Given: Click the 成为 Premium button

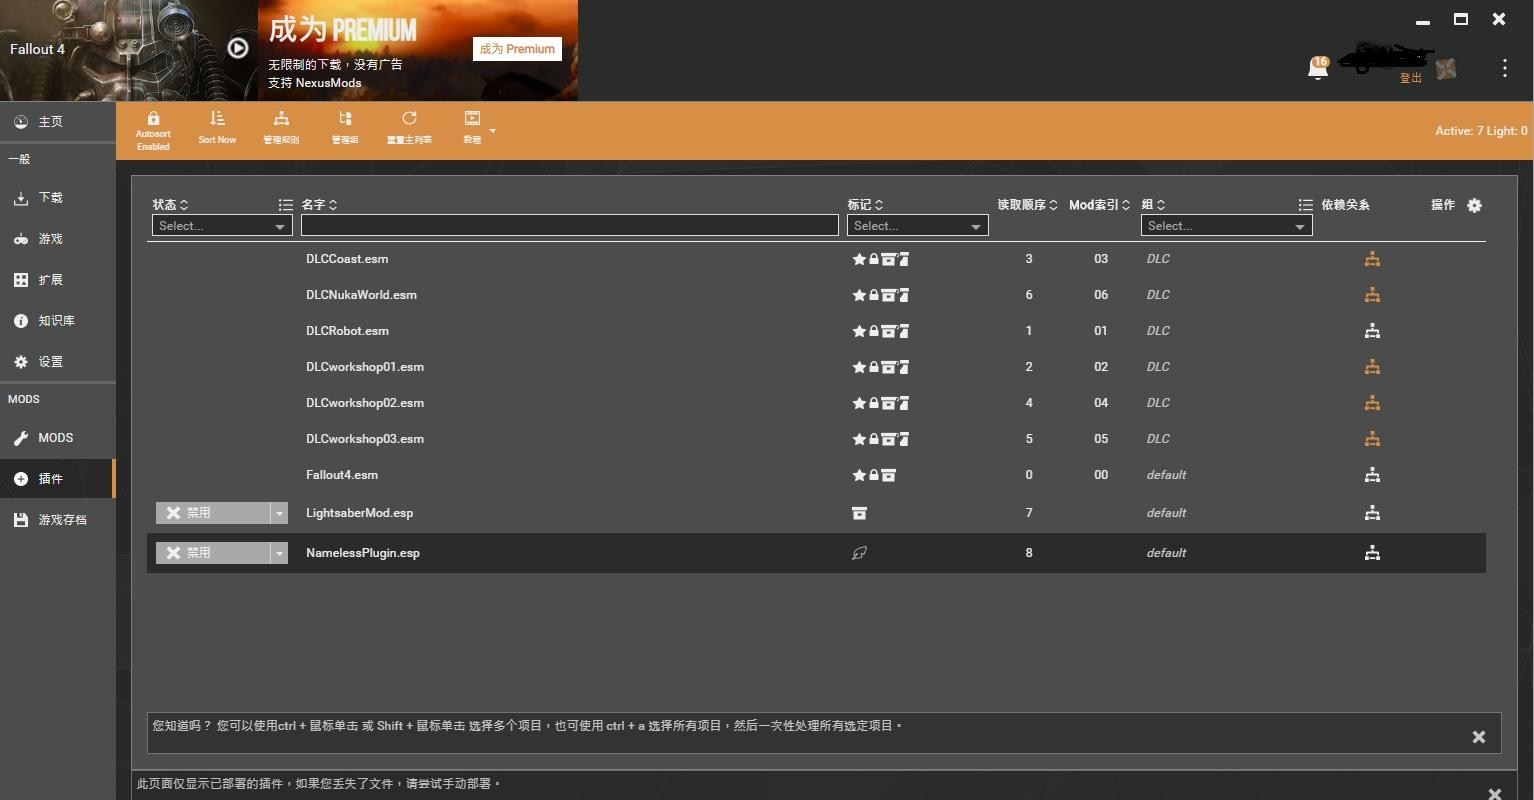Looking at the screenshot, I should (517, 48).
